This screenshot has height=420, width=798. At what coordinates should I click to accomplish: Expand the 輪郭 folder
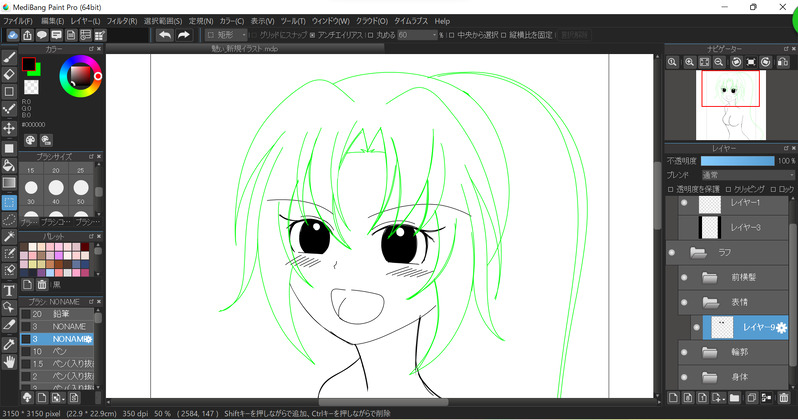(x=709, y=352)
